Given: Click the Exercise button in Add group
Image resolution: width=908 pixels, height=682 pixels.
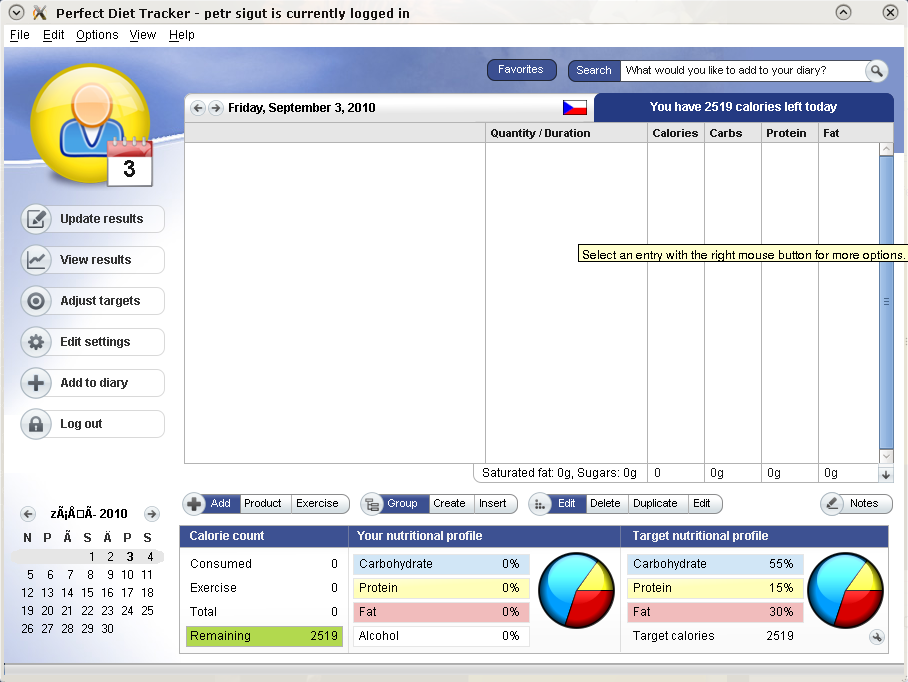Looking at the screenshot, I should [x=317, y=504].
